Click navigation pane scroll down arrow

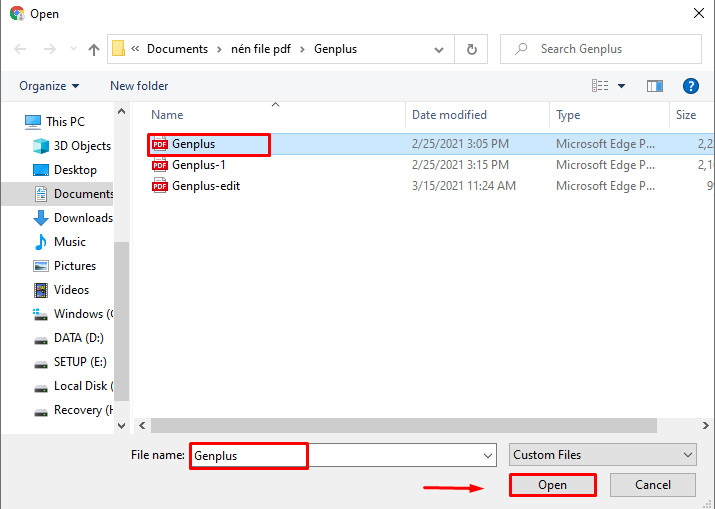[x=121, y=426]
